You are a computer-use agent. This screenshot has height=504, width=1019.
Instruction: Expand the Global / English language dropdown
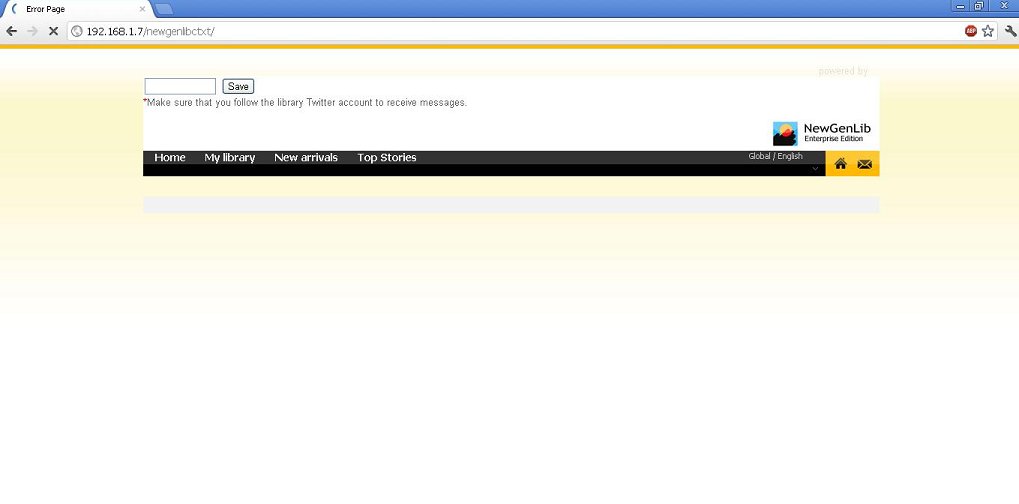[775, 156]
